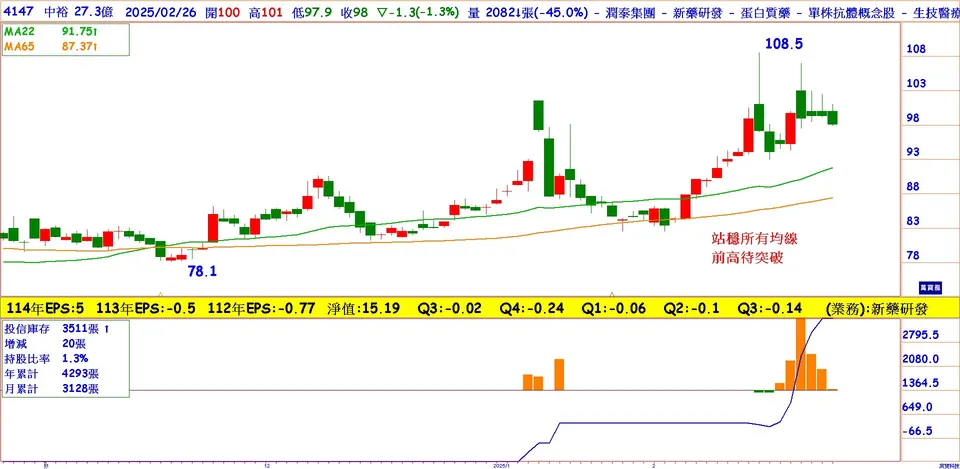Click the capital value 27.3億
Image resolution: width=960 pixels, height=469 pixels.
(x=93, y=10)
